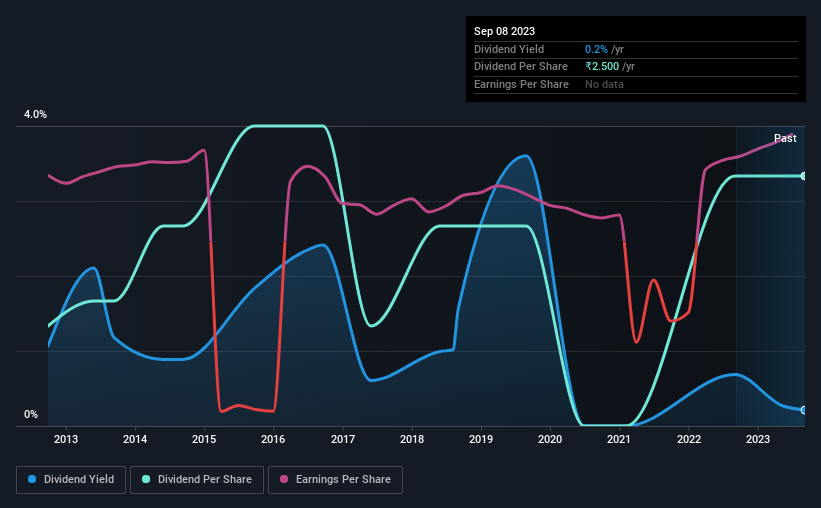Click the Dividend Per Share label in tooltip
Viewport: 821px width, 508px height.
click(x=520, y=67)
